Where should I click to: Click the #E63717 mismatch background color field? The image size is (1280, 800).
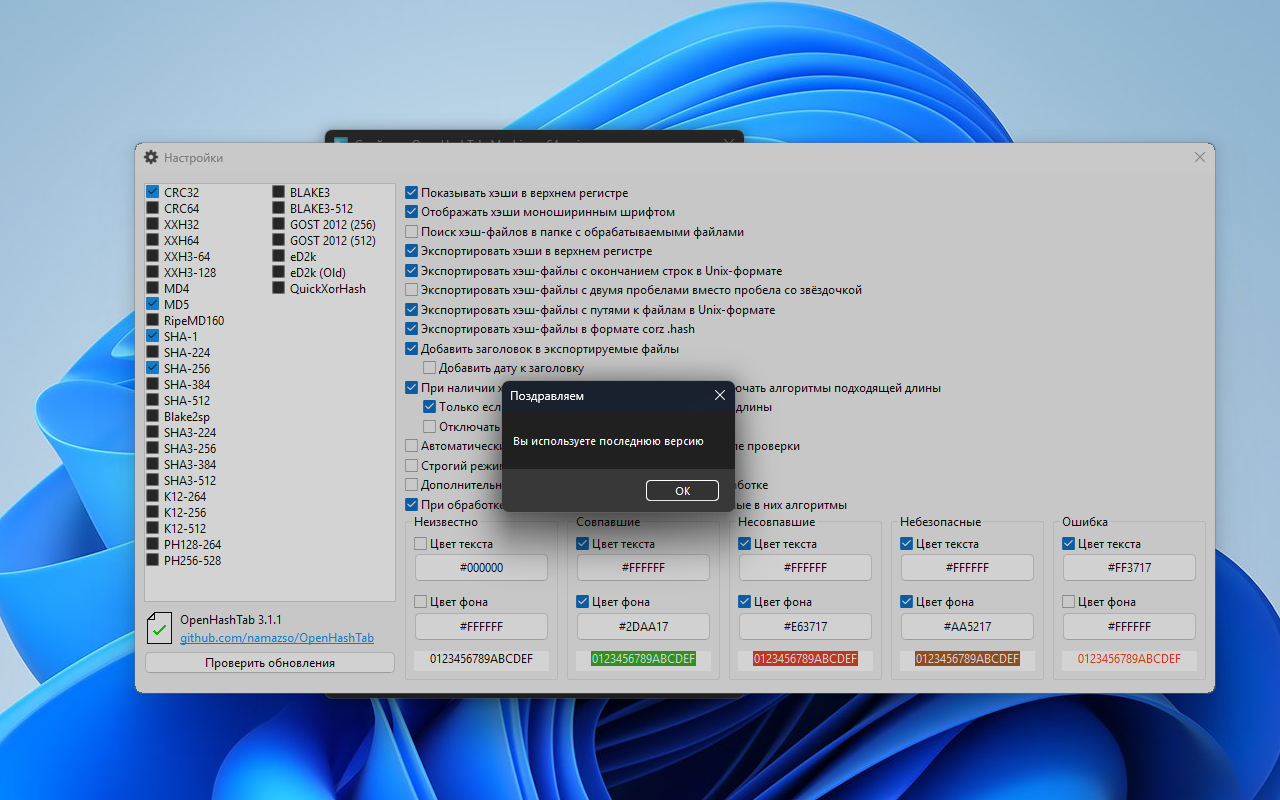(x=805, y=626)
